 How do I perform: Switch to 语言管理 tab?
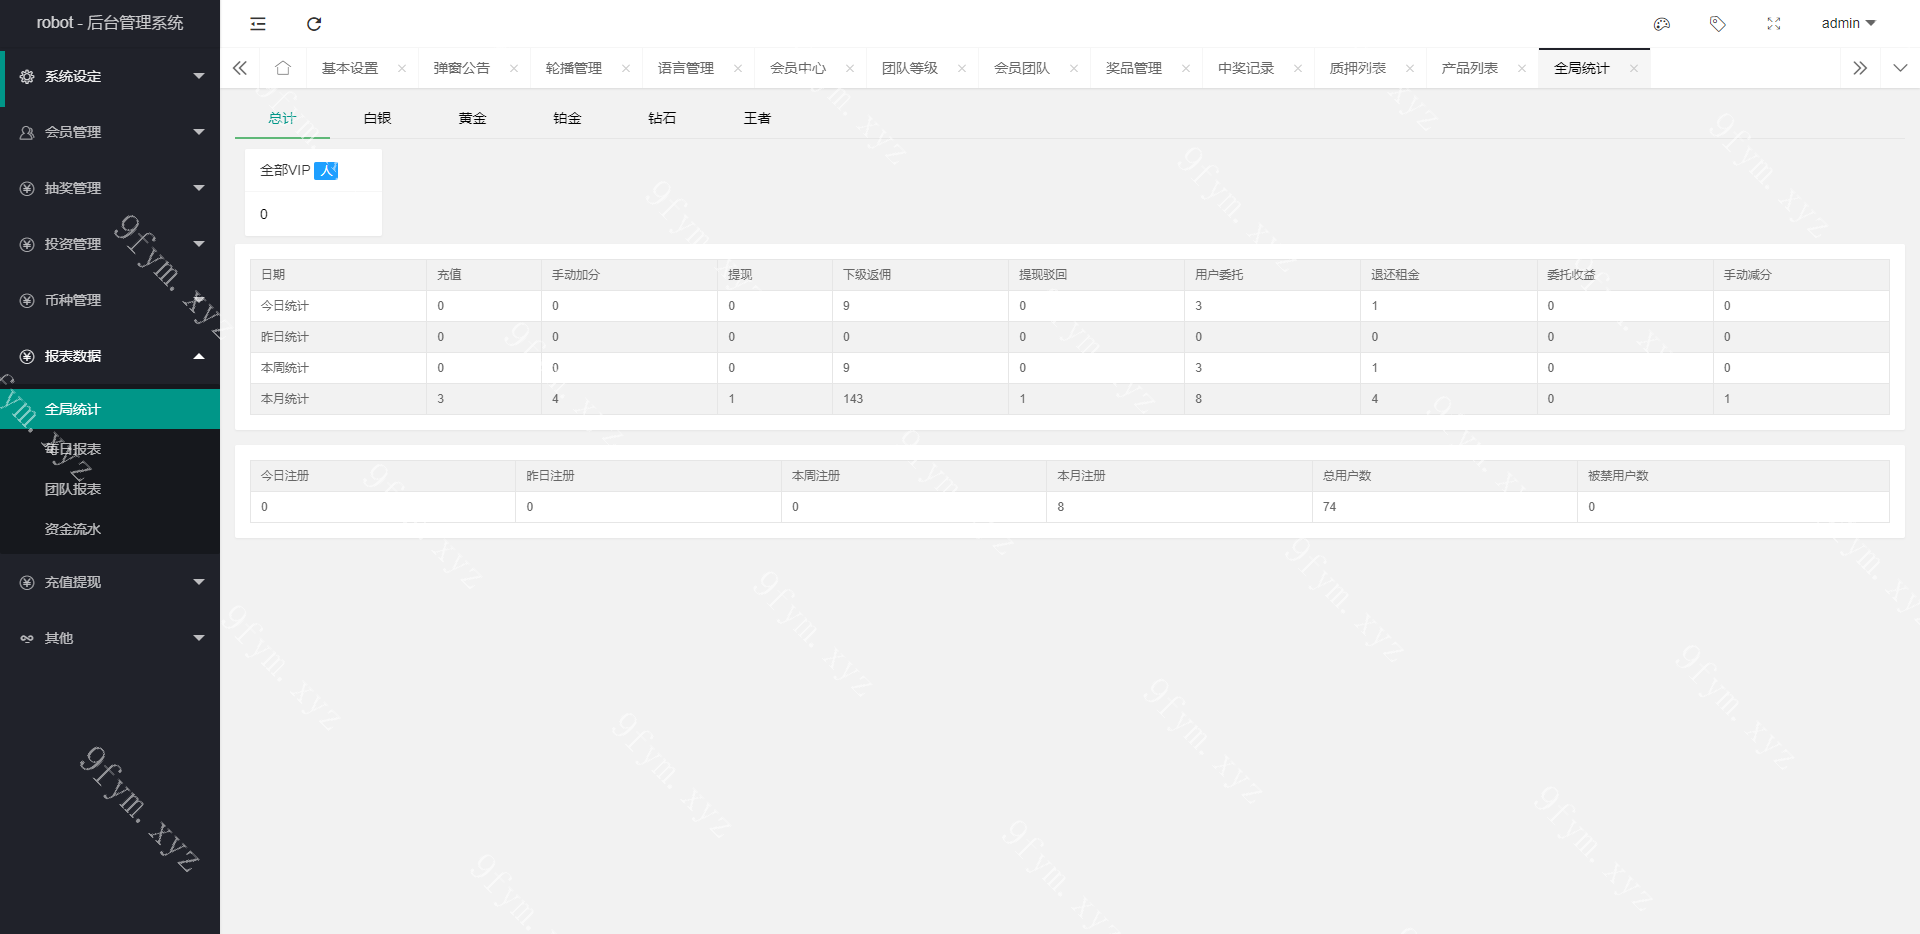tap(686, 68)
